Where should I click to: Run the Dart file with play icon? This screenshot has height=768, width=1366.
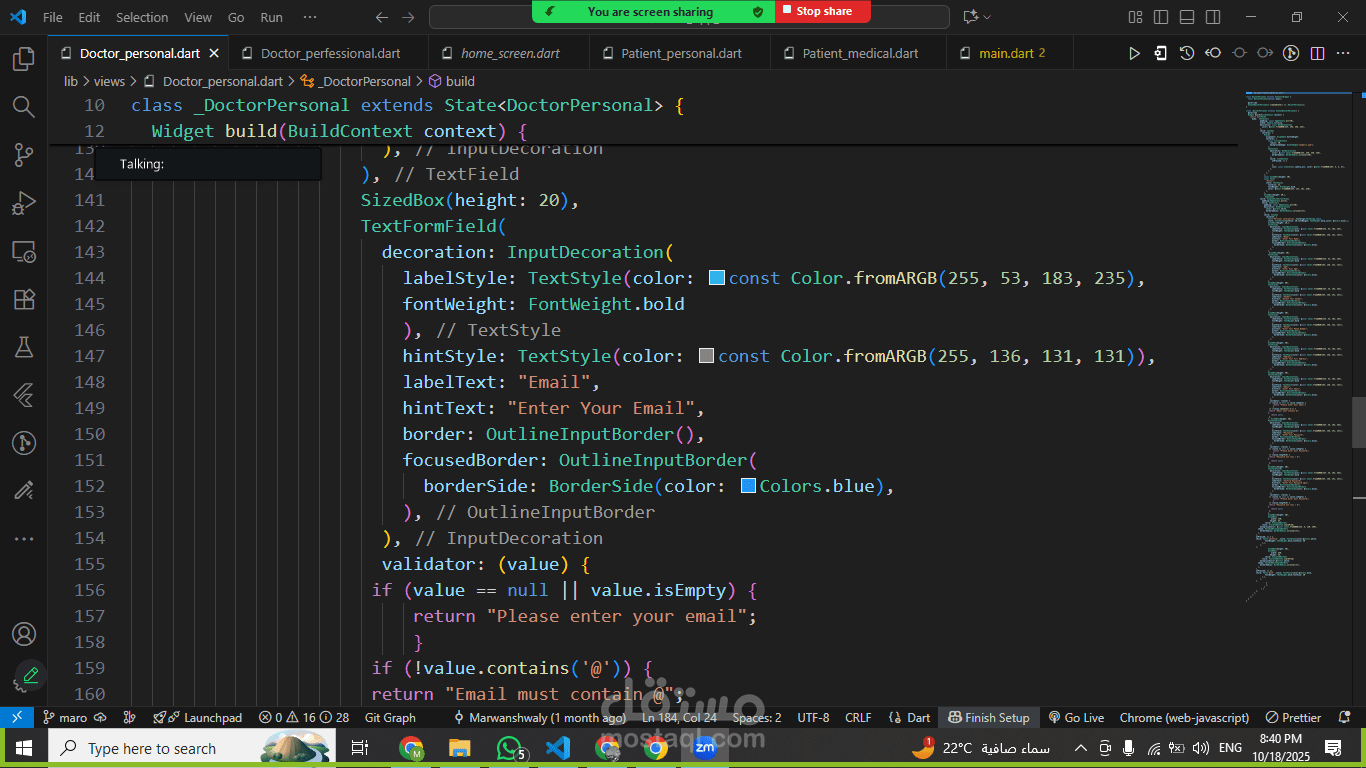coord(1134,53)
